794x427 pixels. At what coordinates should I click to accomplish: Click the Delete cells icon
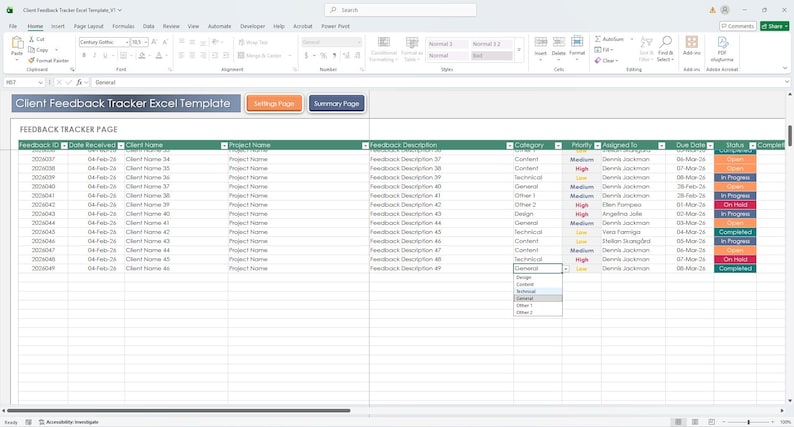pos(559,42)
